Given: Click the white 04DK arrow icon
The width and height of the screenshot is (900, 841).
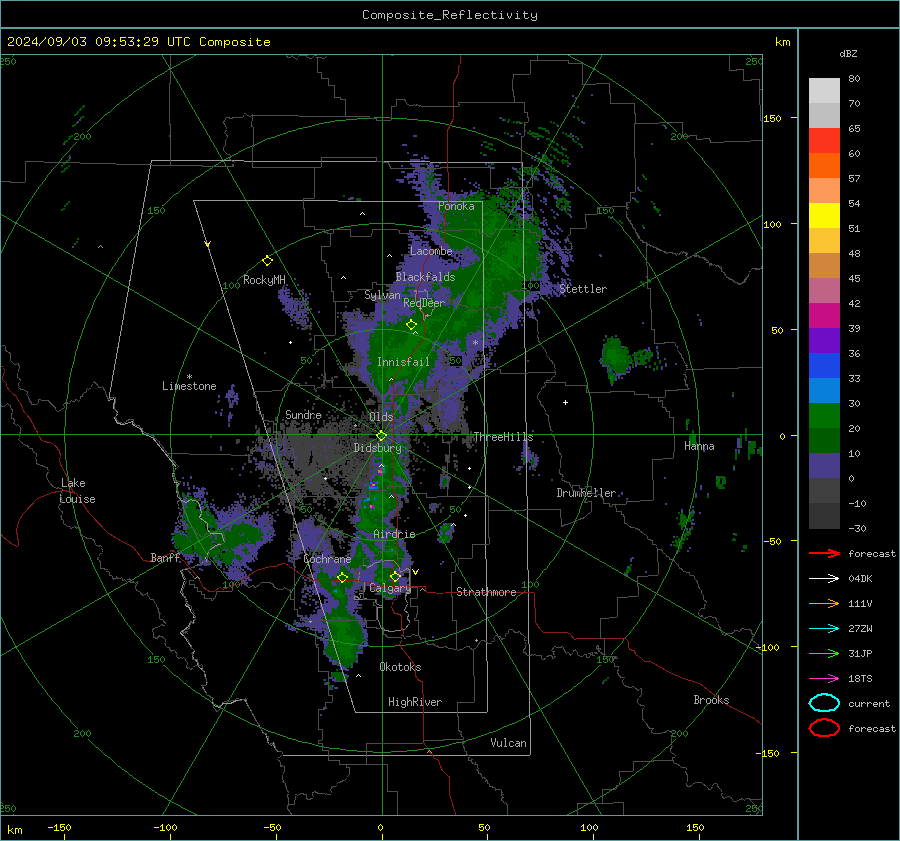Looking at the screenshot, I should point(824,579).
